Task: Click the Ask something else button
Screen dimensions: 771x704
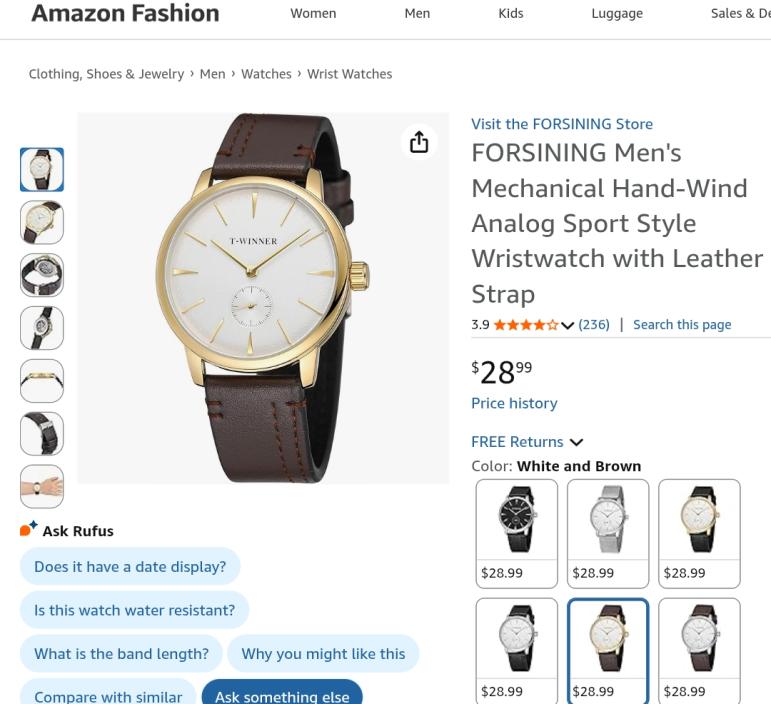Action: tap(282, 696)
